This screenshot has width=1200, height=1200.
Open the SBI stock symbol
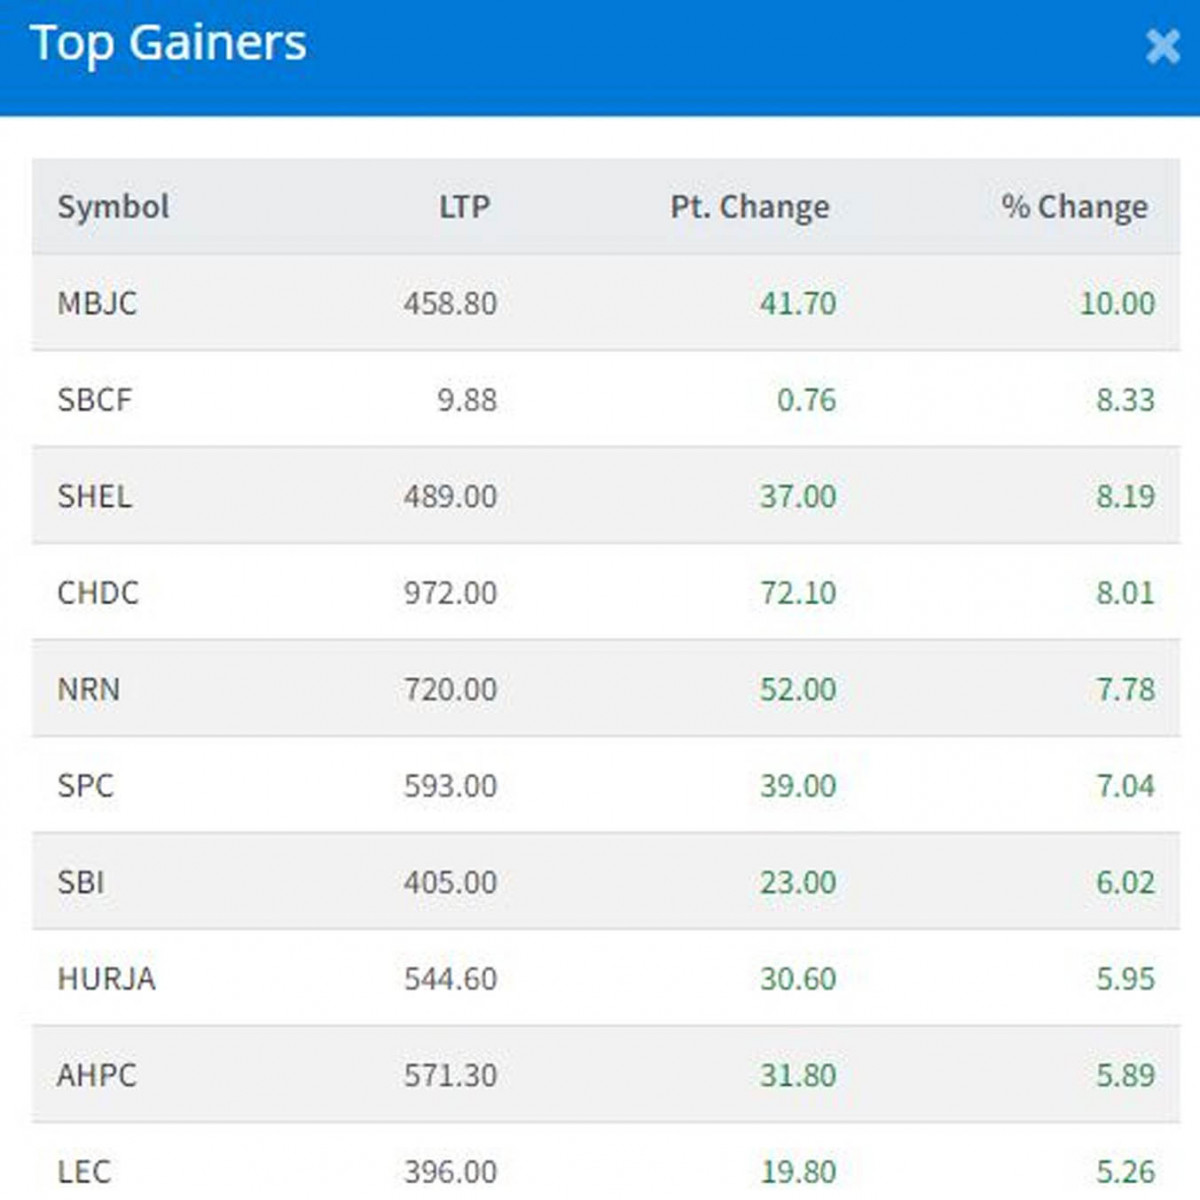81,882
